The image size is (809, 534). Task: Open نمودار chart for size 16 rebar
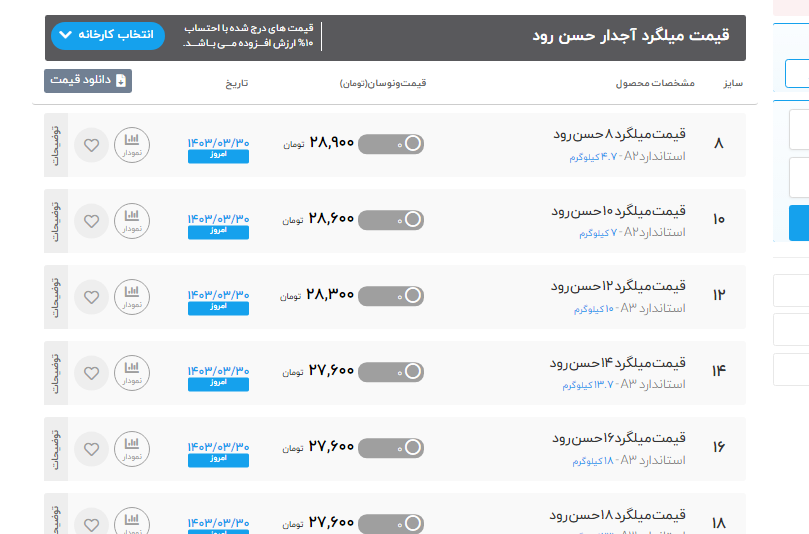131,449
